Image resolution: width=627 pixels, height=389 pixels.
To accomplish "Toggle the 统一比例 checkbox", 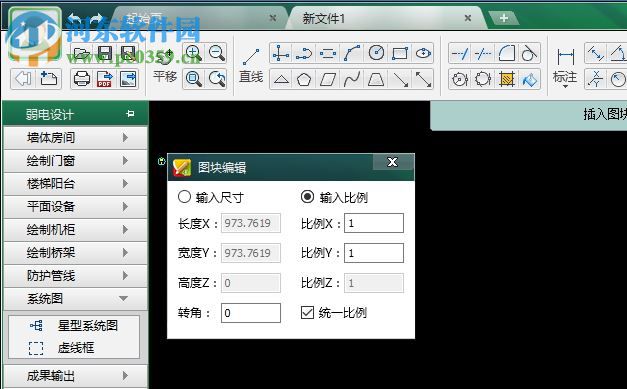I will click(307, 312).
